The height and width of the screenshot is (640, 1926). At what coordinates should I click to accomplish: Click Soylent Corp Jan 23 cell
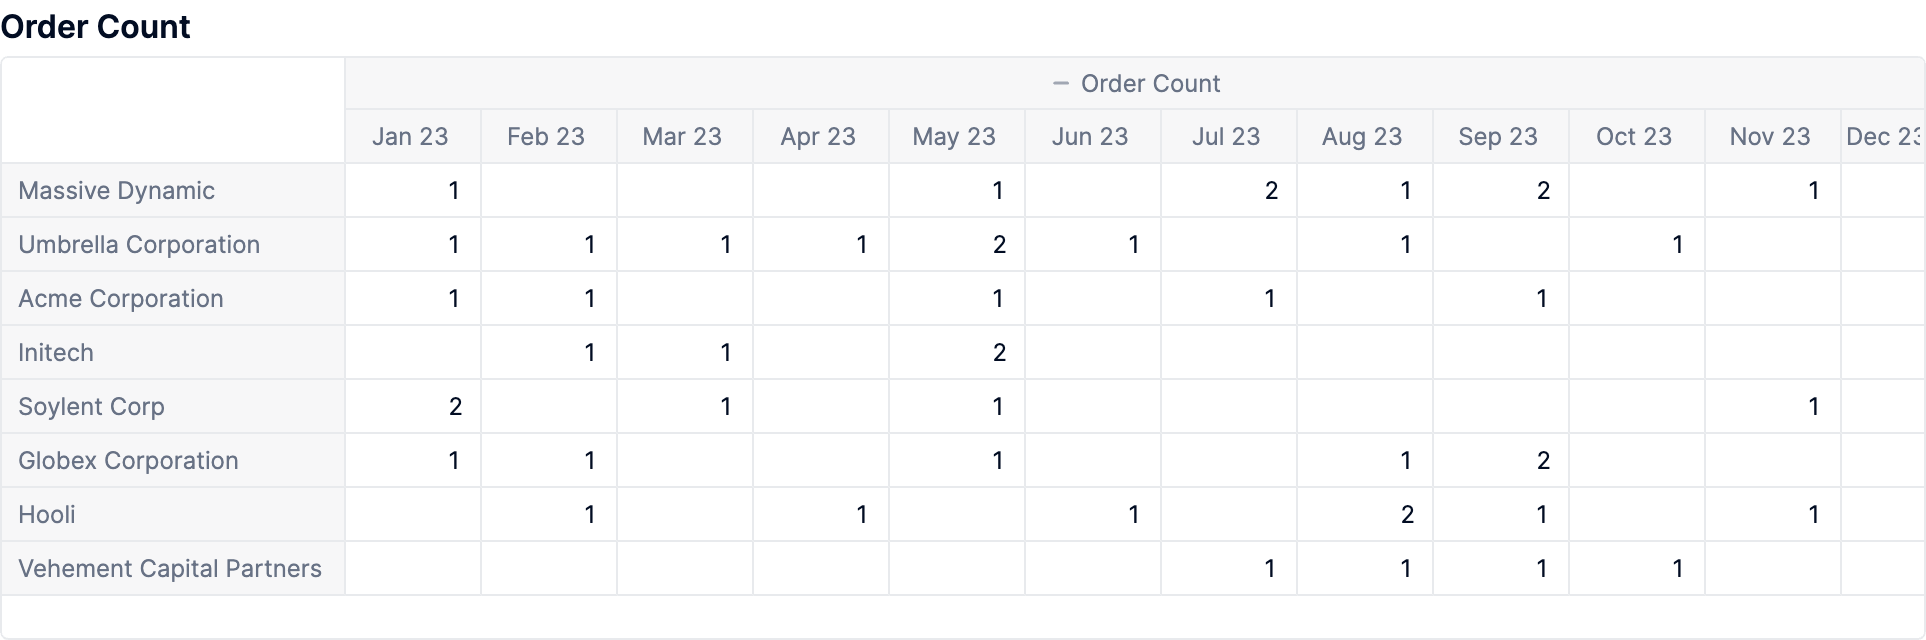pyautogui.click(x=413, y=407)
